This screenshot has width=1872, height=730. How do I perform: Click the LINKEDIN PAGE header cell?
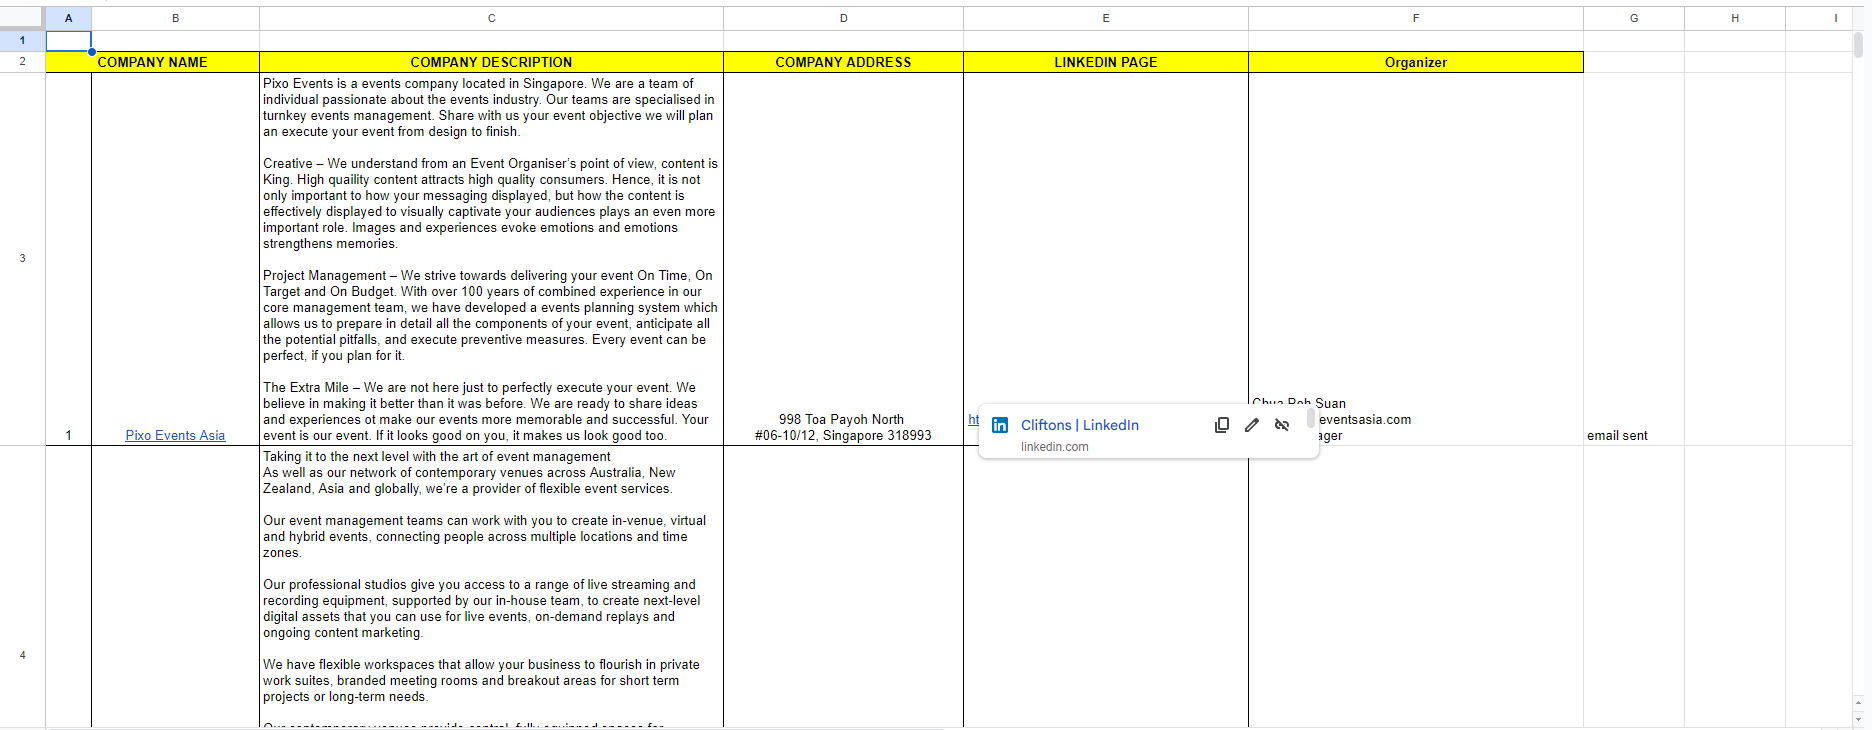tap(1106, 62)
